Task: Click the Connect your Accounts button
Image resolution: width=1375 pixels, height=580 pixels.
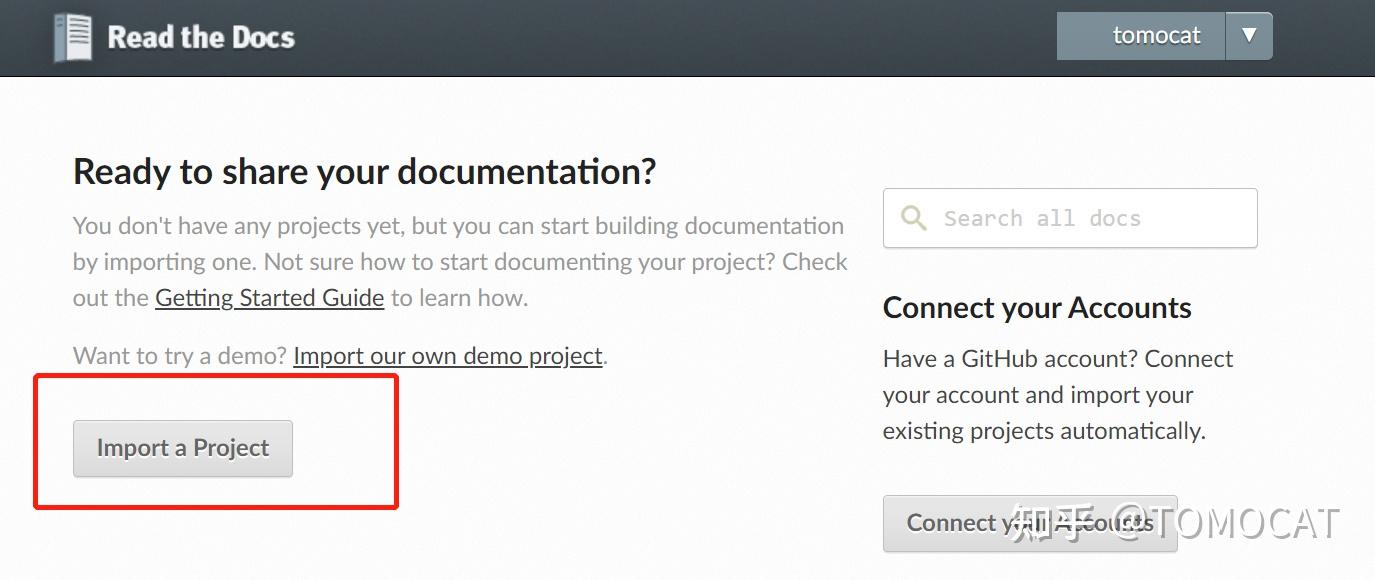Action: pos(1030,523)
